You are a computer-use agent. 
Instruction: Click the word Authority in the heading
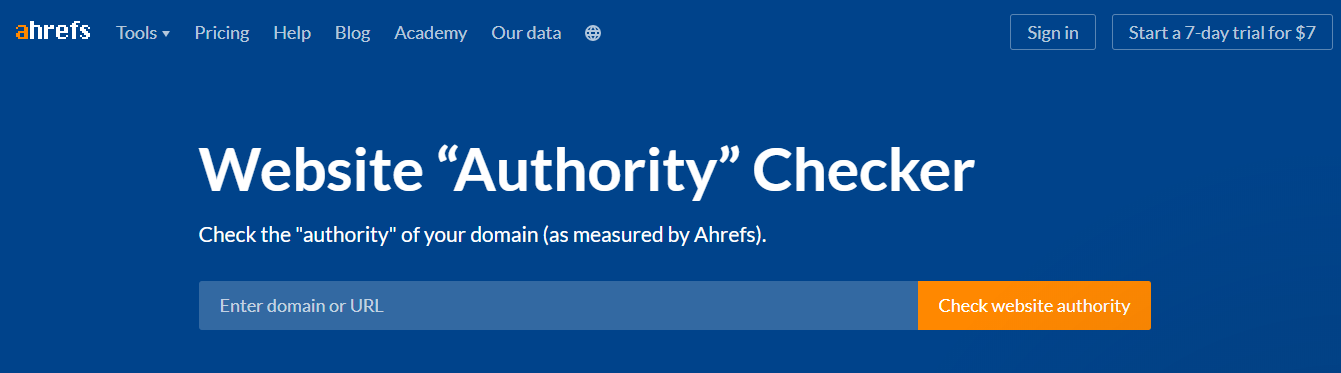click(x=592, y=170)
